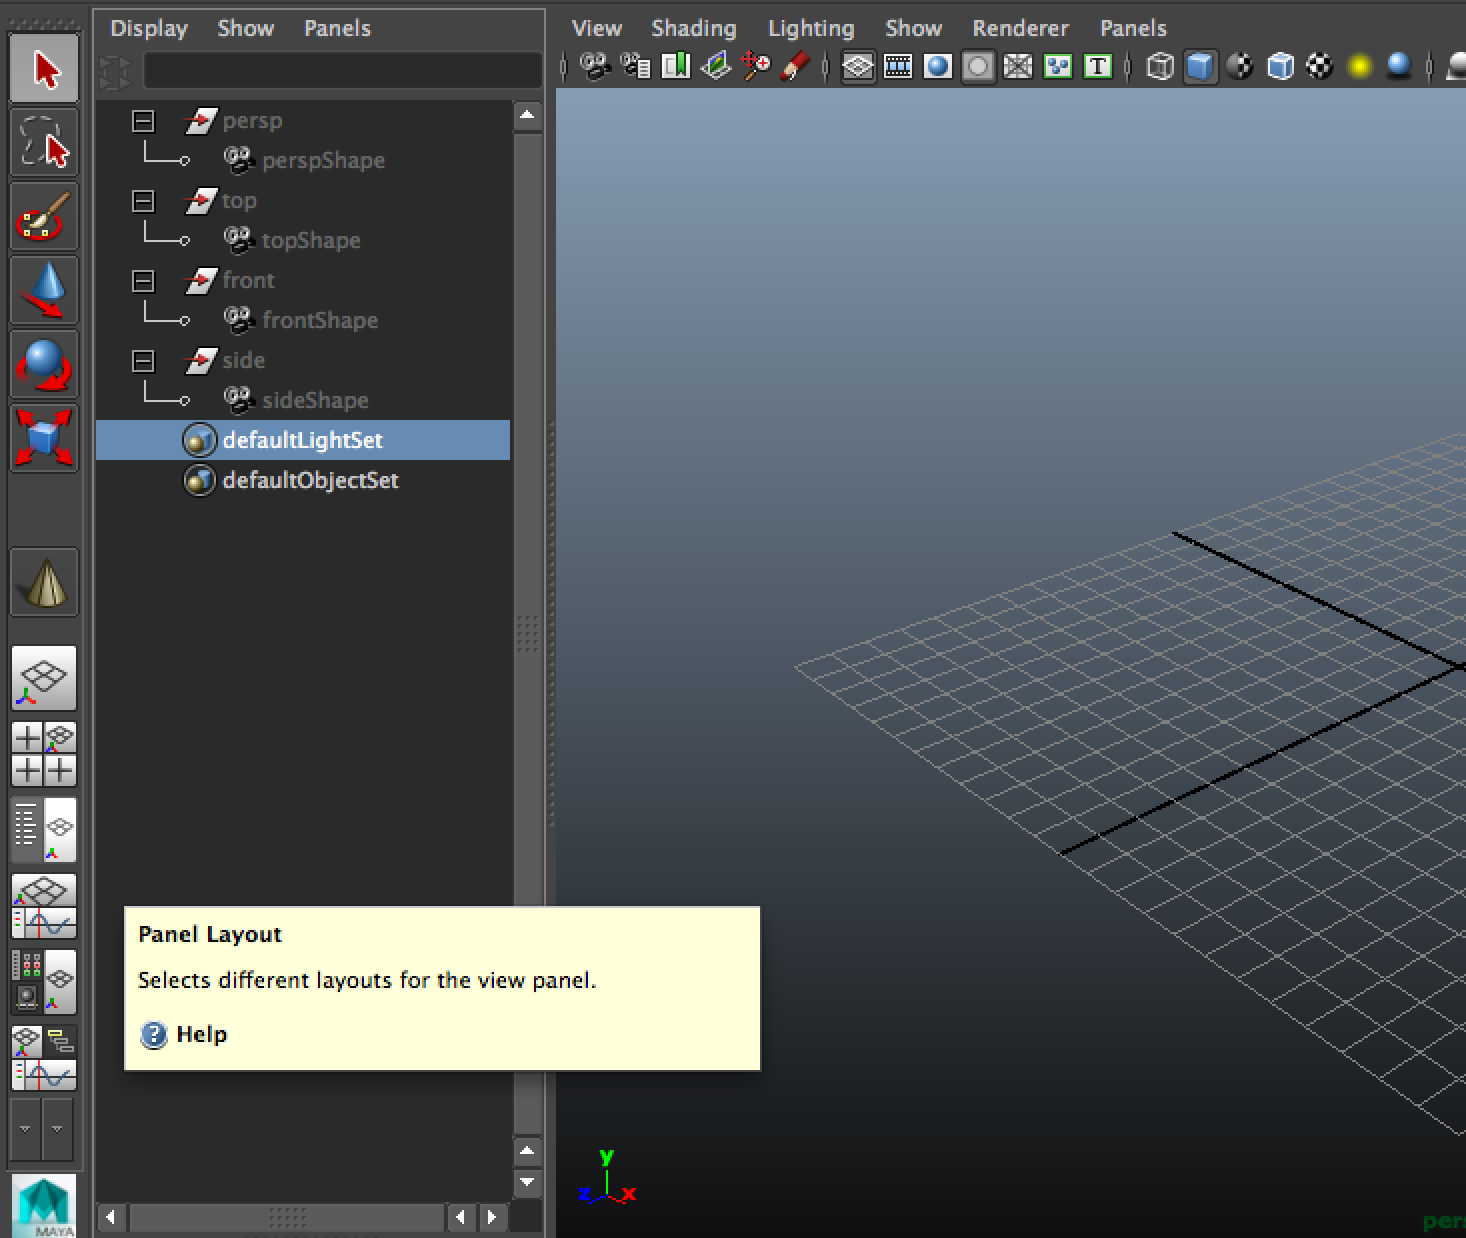Collapse the persp node in Outliner
Viewport: 1466px width, 1238px height.
tap(144, 121)
